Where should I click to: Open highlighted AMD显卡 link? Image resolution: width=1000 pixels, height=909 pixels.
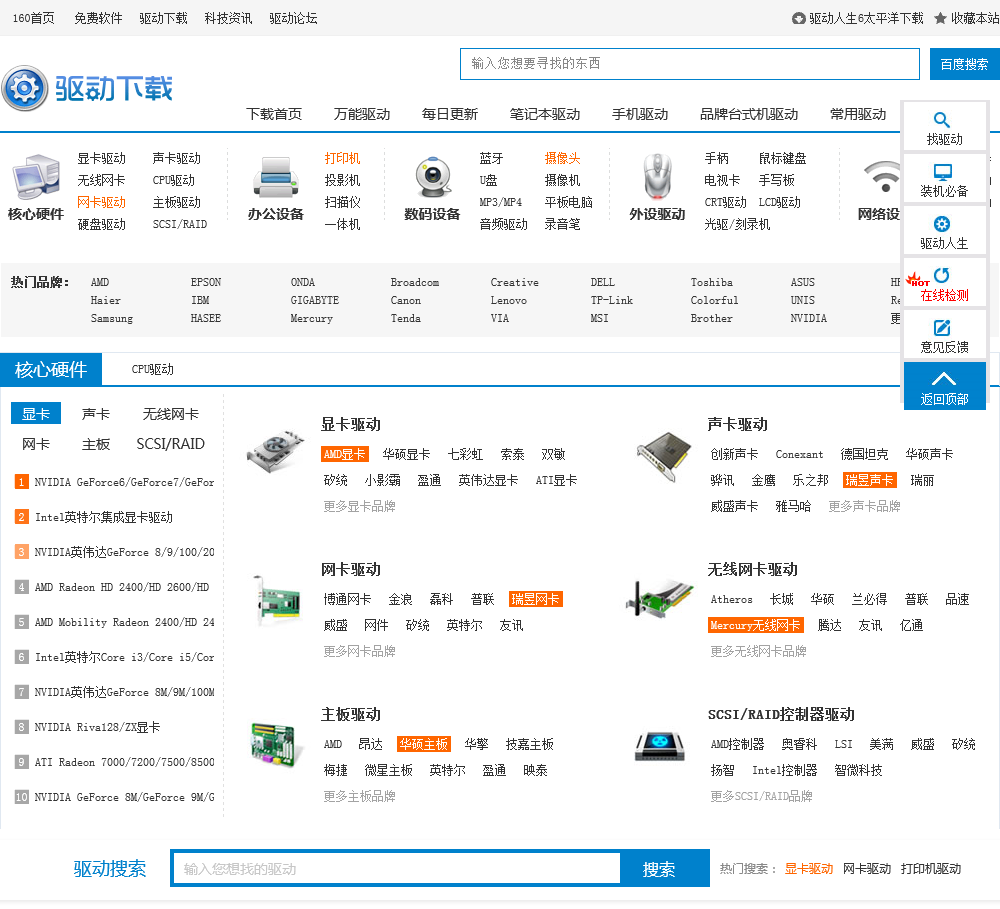coord(344,454)
